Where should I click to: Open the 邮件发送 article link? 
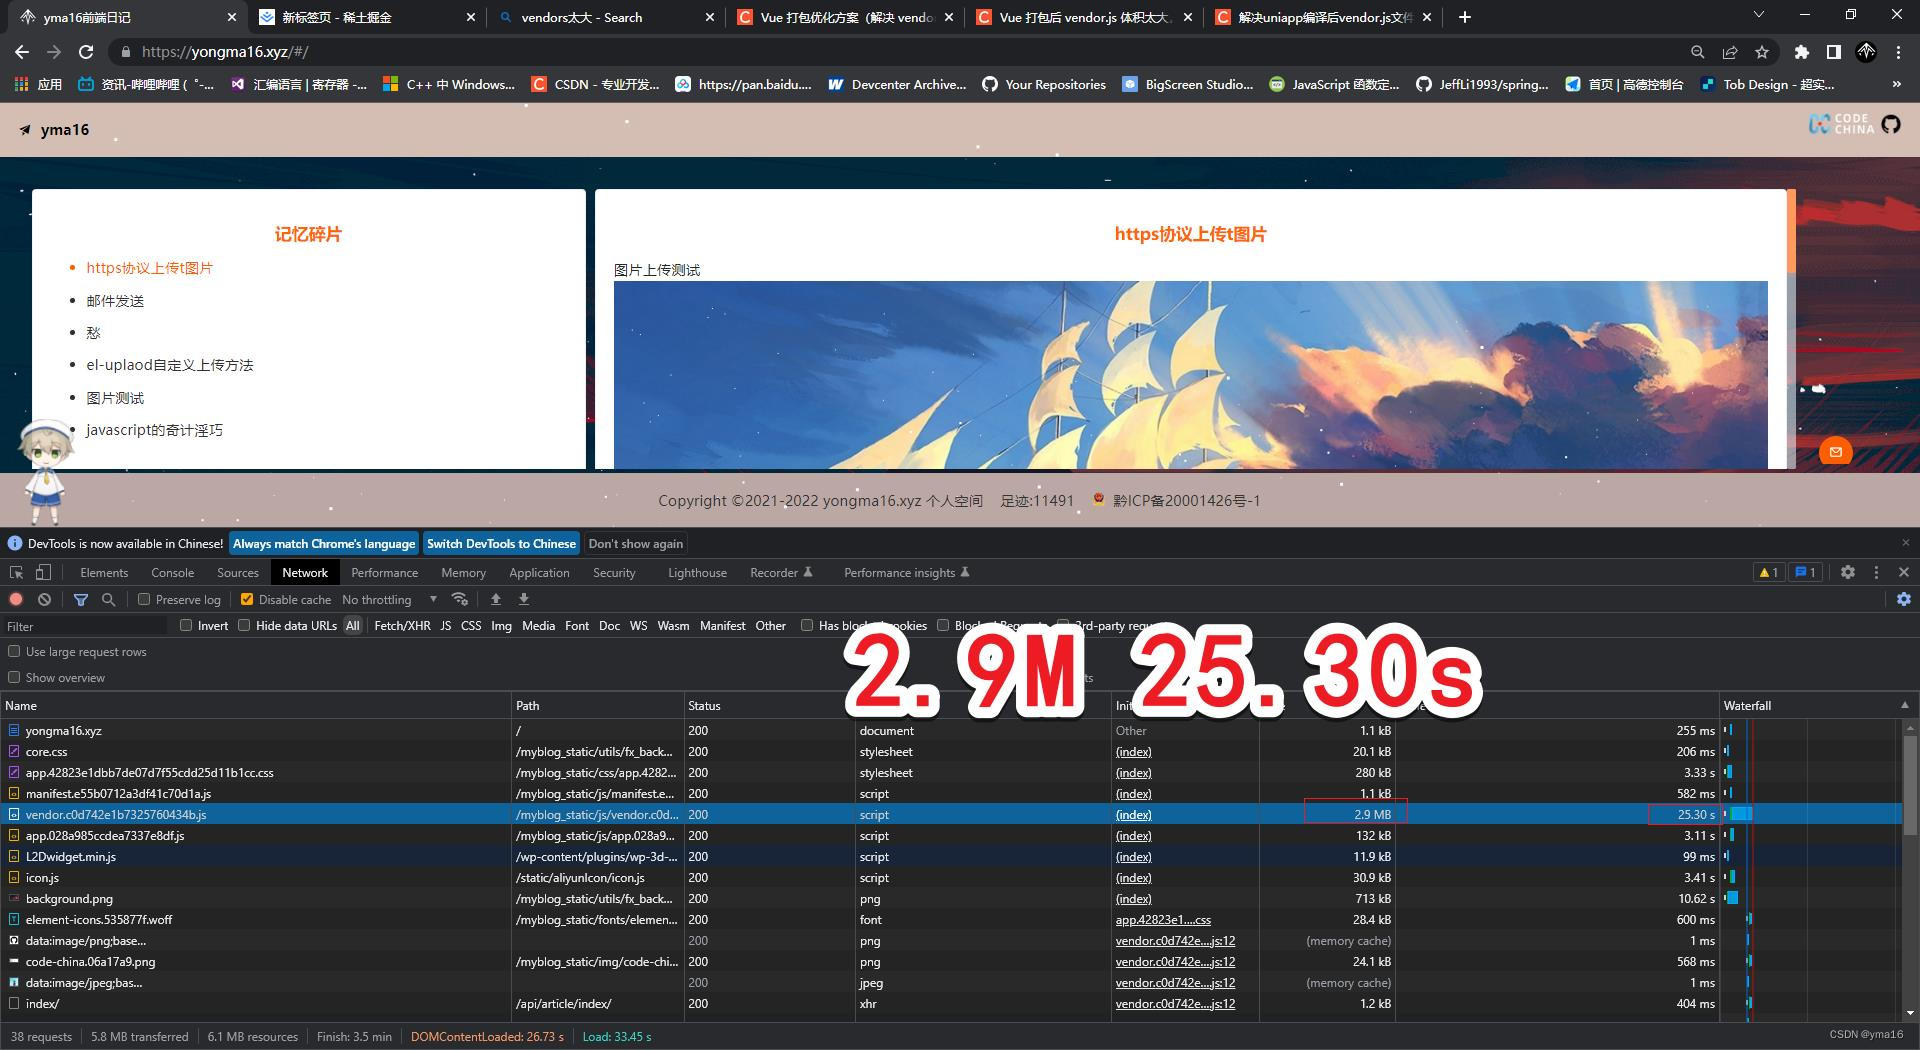coord(115,300)
